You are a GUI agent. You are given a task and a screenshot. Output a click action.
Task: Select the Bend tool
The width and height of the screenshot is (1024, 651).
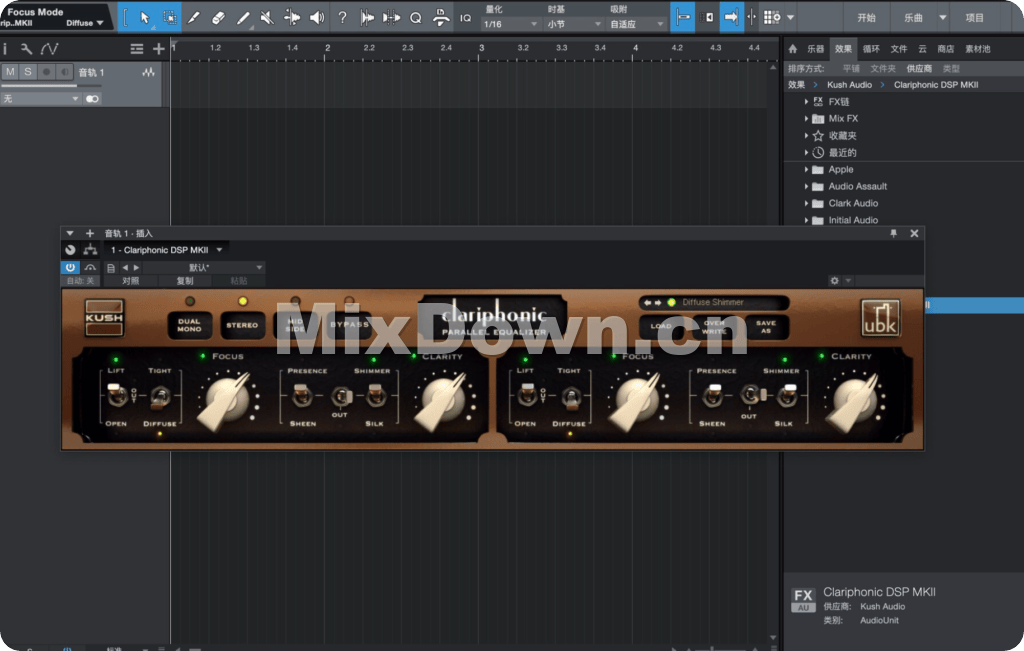[x=292, y=18]
